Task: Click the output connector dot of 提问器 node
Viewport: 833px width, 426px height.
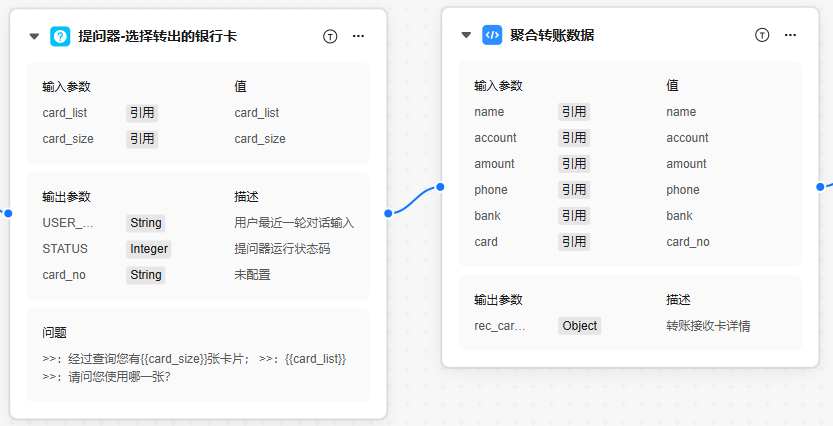Action: pos(388,213)
